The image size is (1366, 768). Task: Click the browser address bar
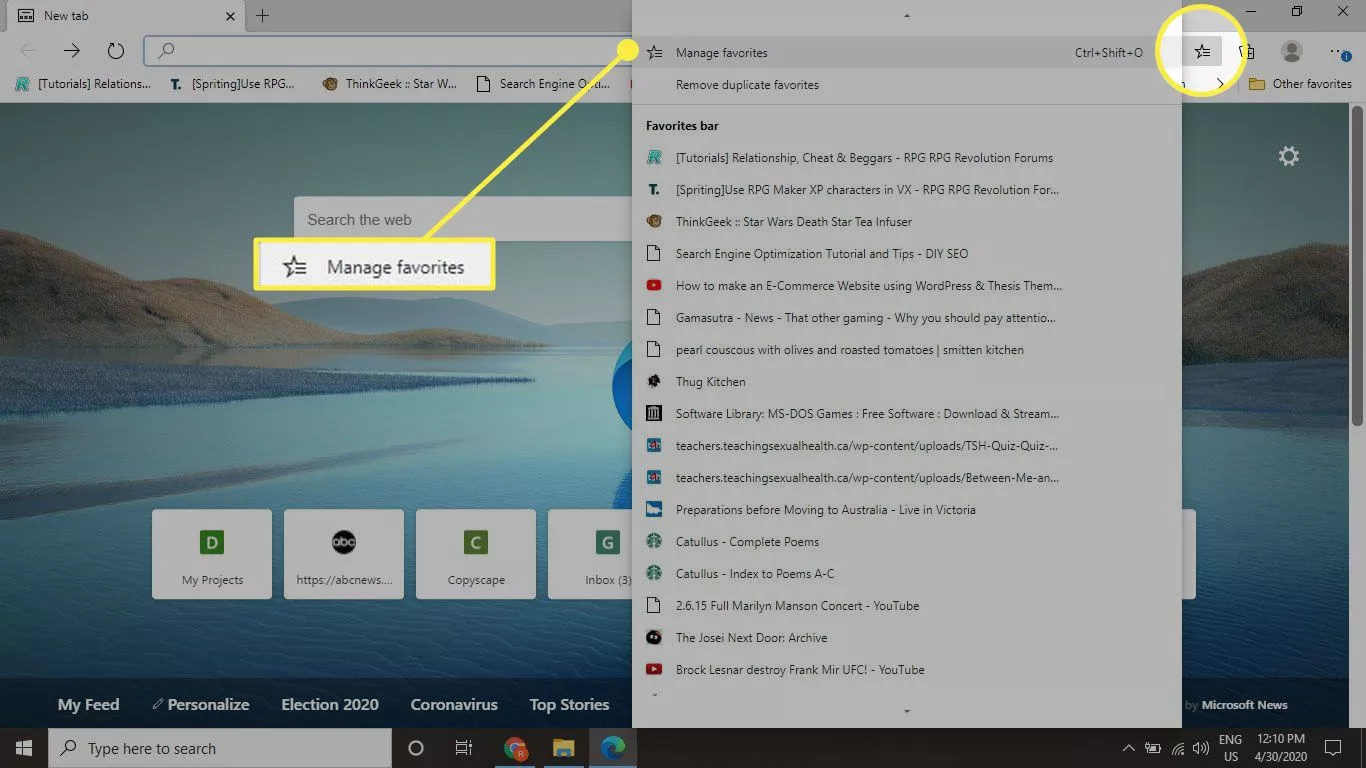point(390,50)
